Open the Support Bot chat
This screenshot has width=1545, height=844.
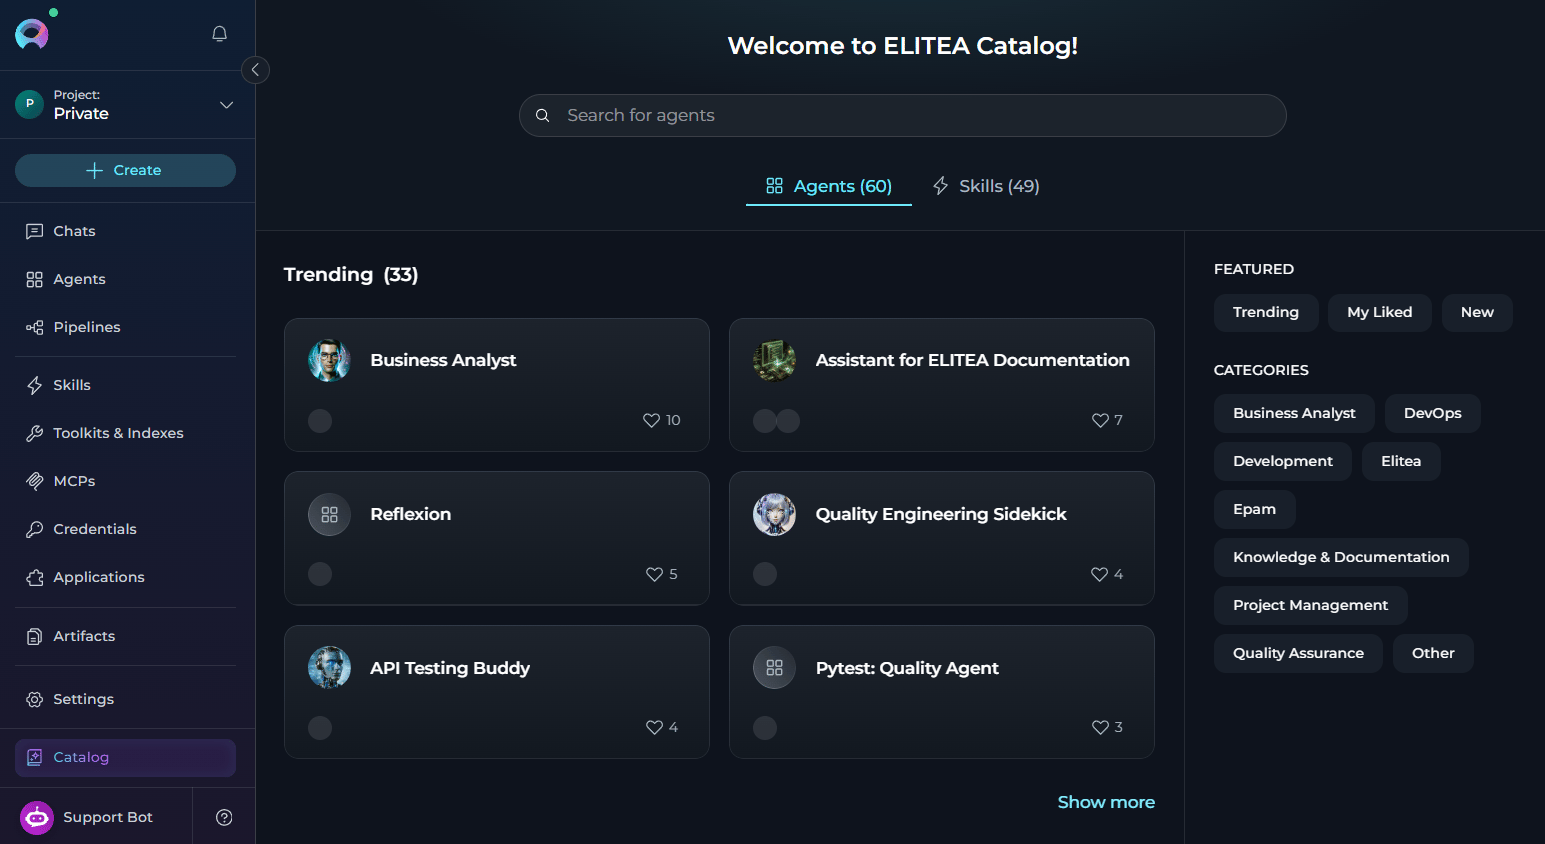point(96,817)
